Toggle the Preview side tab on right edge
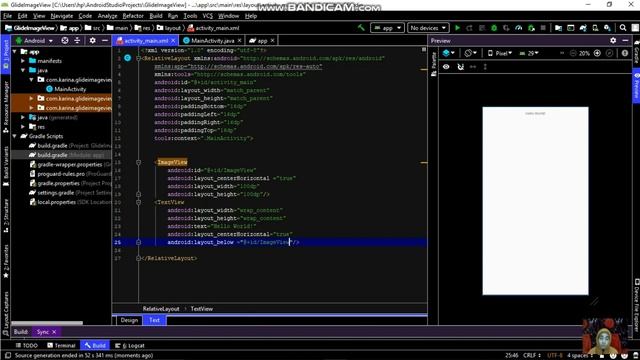The width and height of the screenshot is (640, 360). point(636,86)
